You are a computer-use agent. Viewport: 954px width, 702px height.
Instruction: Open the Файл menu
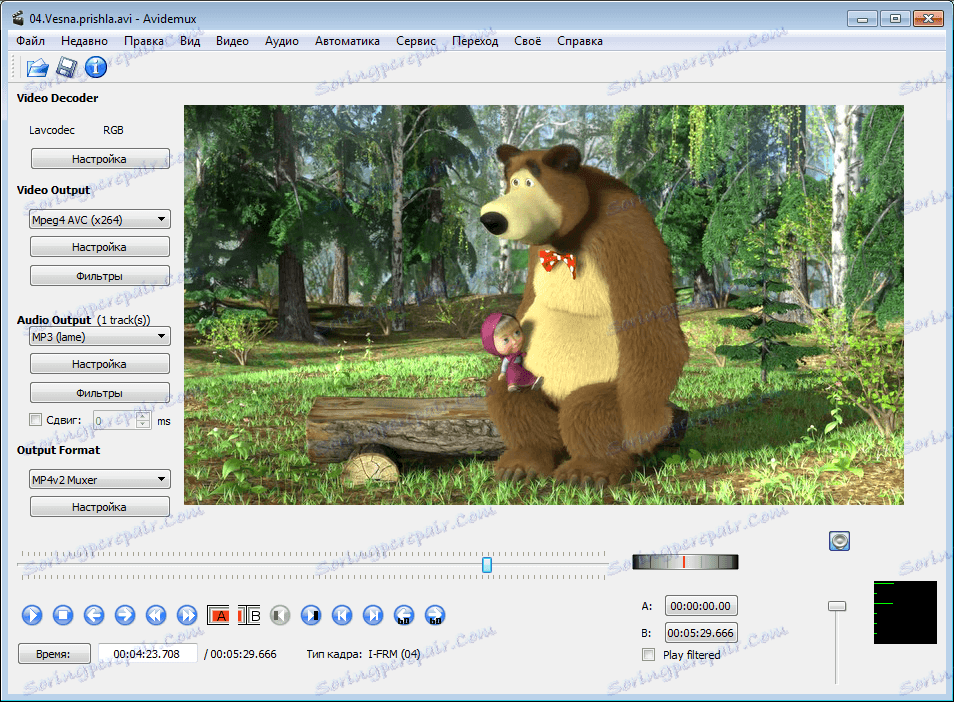pyautogui.click(x=30, y=41)
